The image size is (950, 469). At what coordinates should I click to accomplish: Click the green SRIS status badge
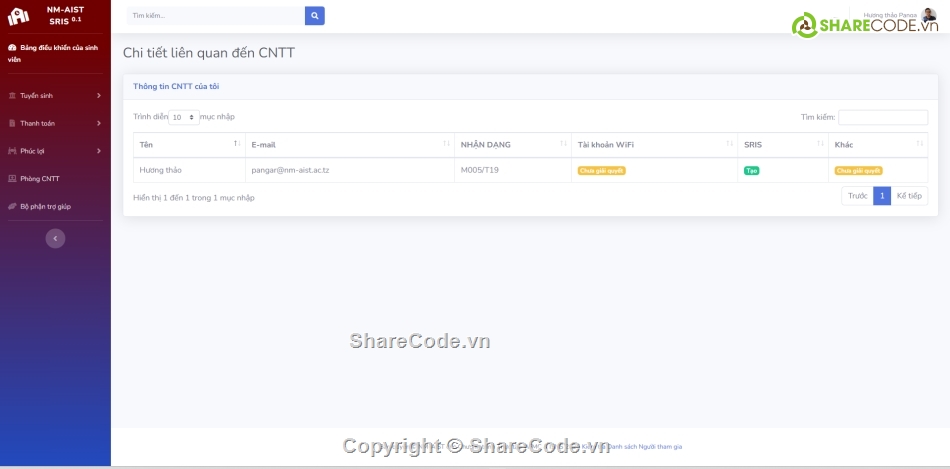(751, 171)
